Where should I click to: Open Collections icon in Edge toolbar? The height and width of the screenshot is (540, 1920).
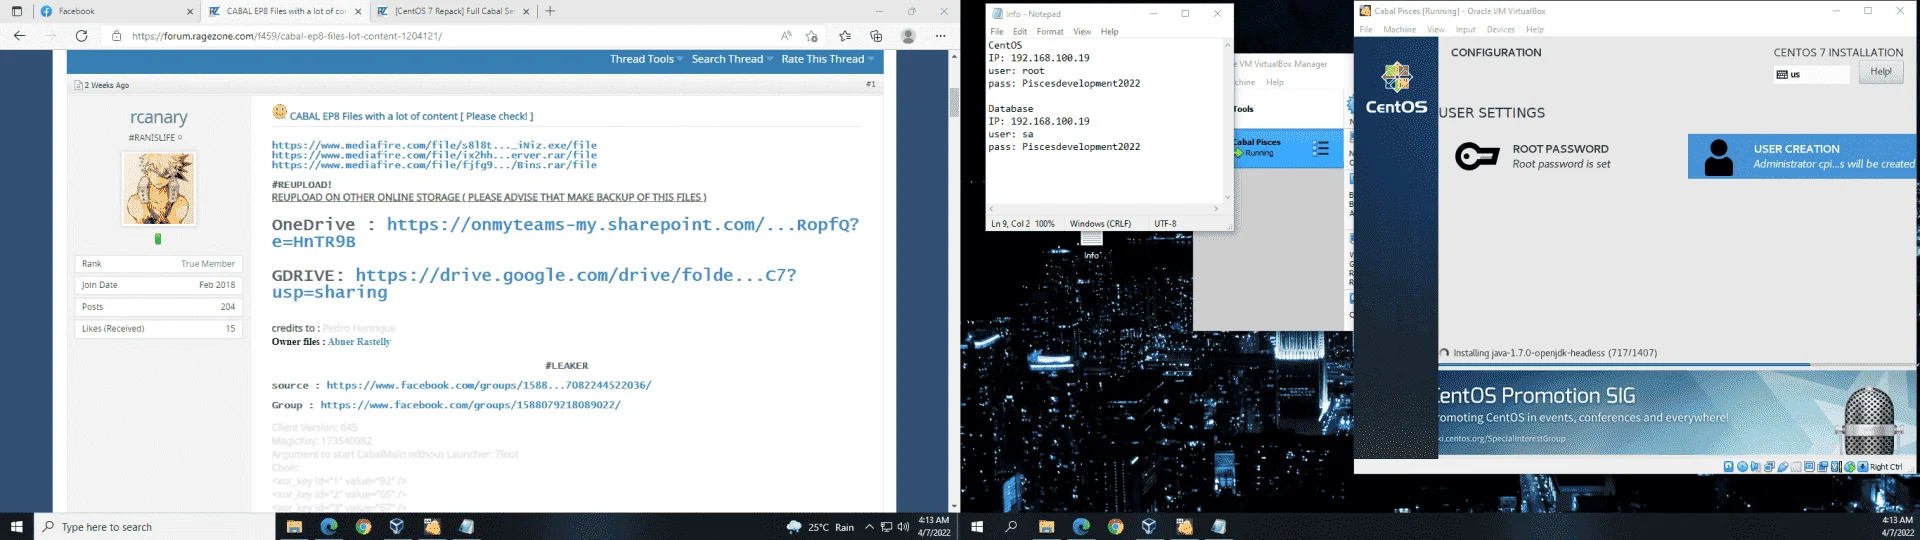(876, 36)
